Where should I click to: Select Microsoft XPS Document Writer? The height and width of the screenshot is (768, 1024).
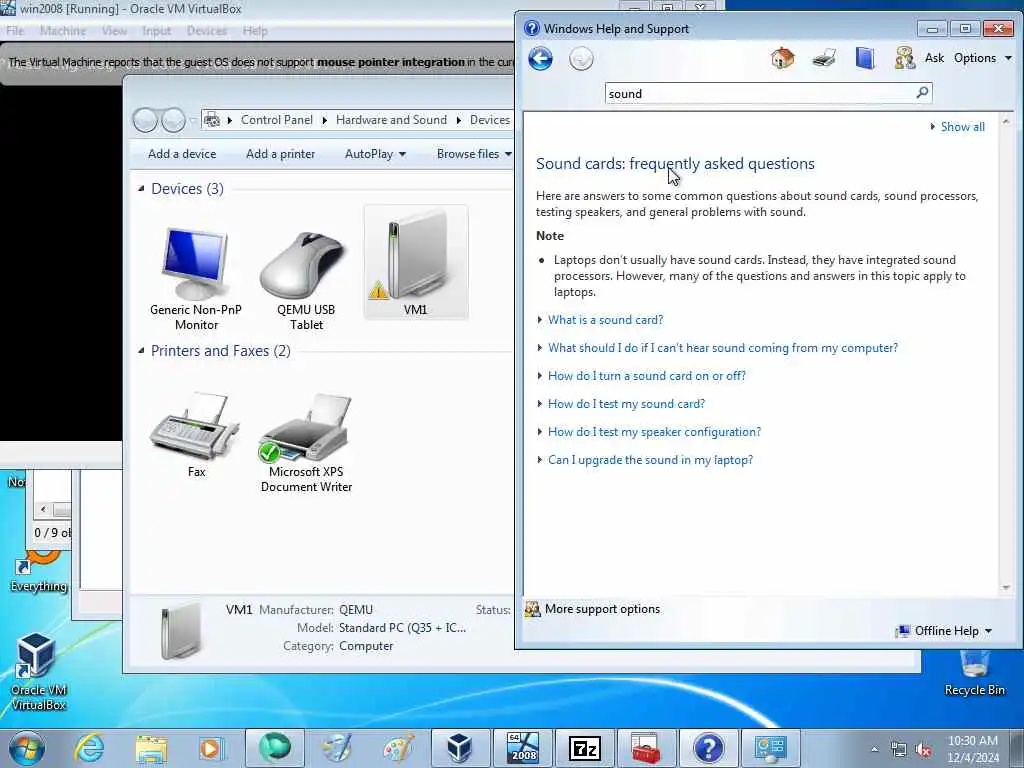306,442
